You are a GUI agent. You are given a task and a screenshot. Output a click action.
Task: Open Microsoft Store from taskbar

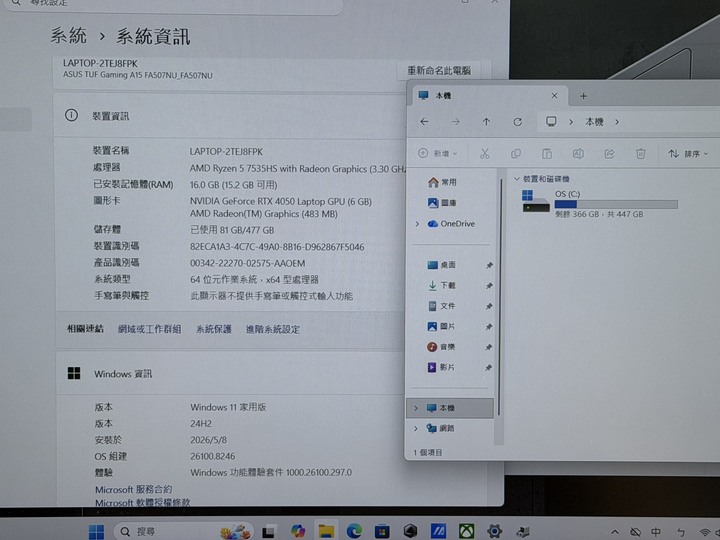click(x=382, y=532)
